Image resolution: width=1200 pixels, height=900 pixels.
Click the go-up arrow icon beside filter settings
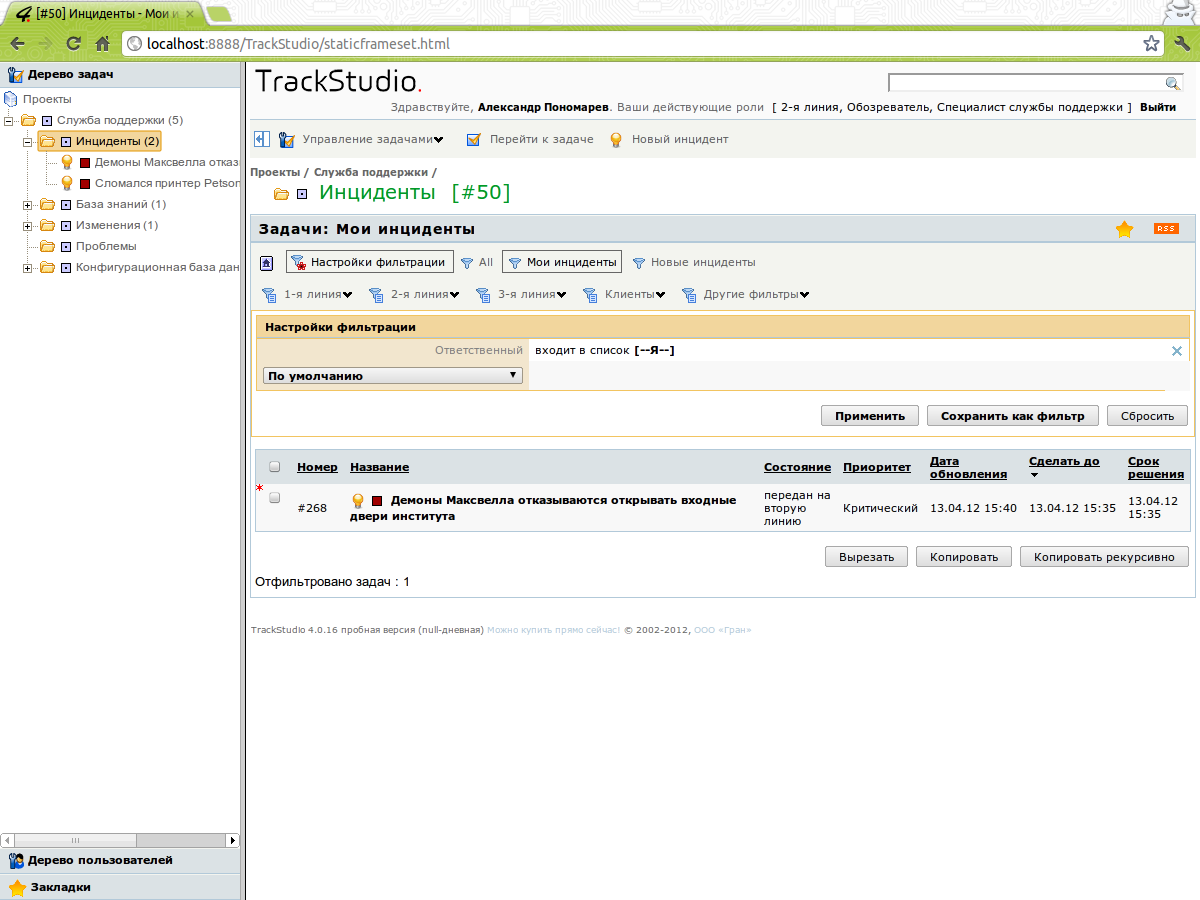[266, 263]
